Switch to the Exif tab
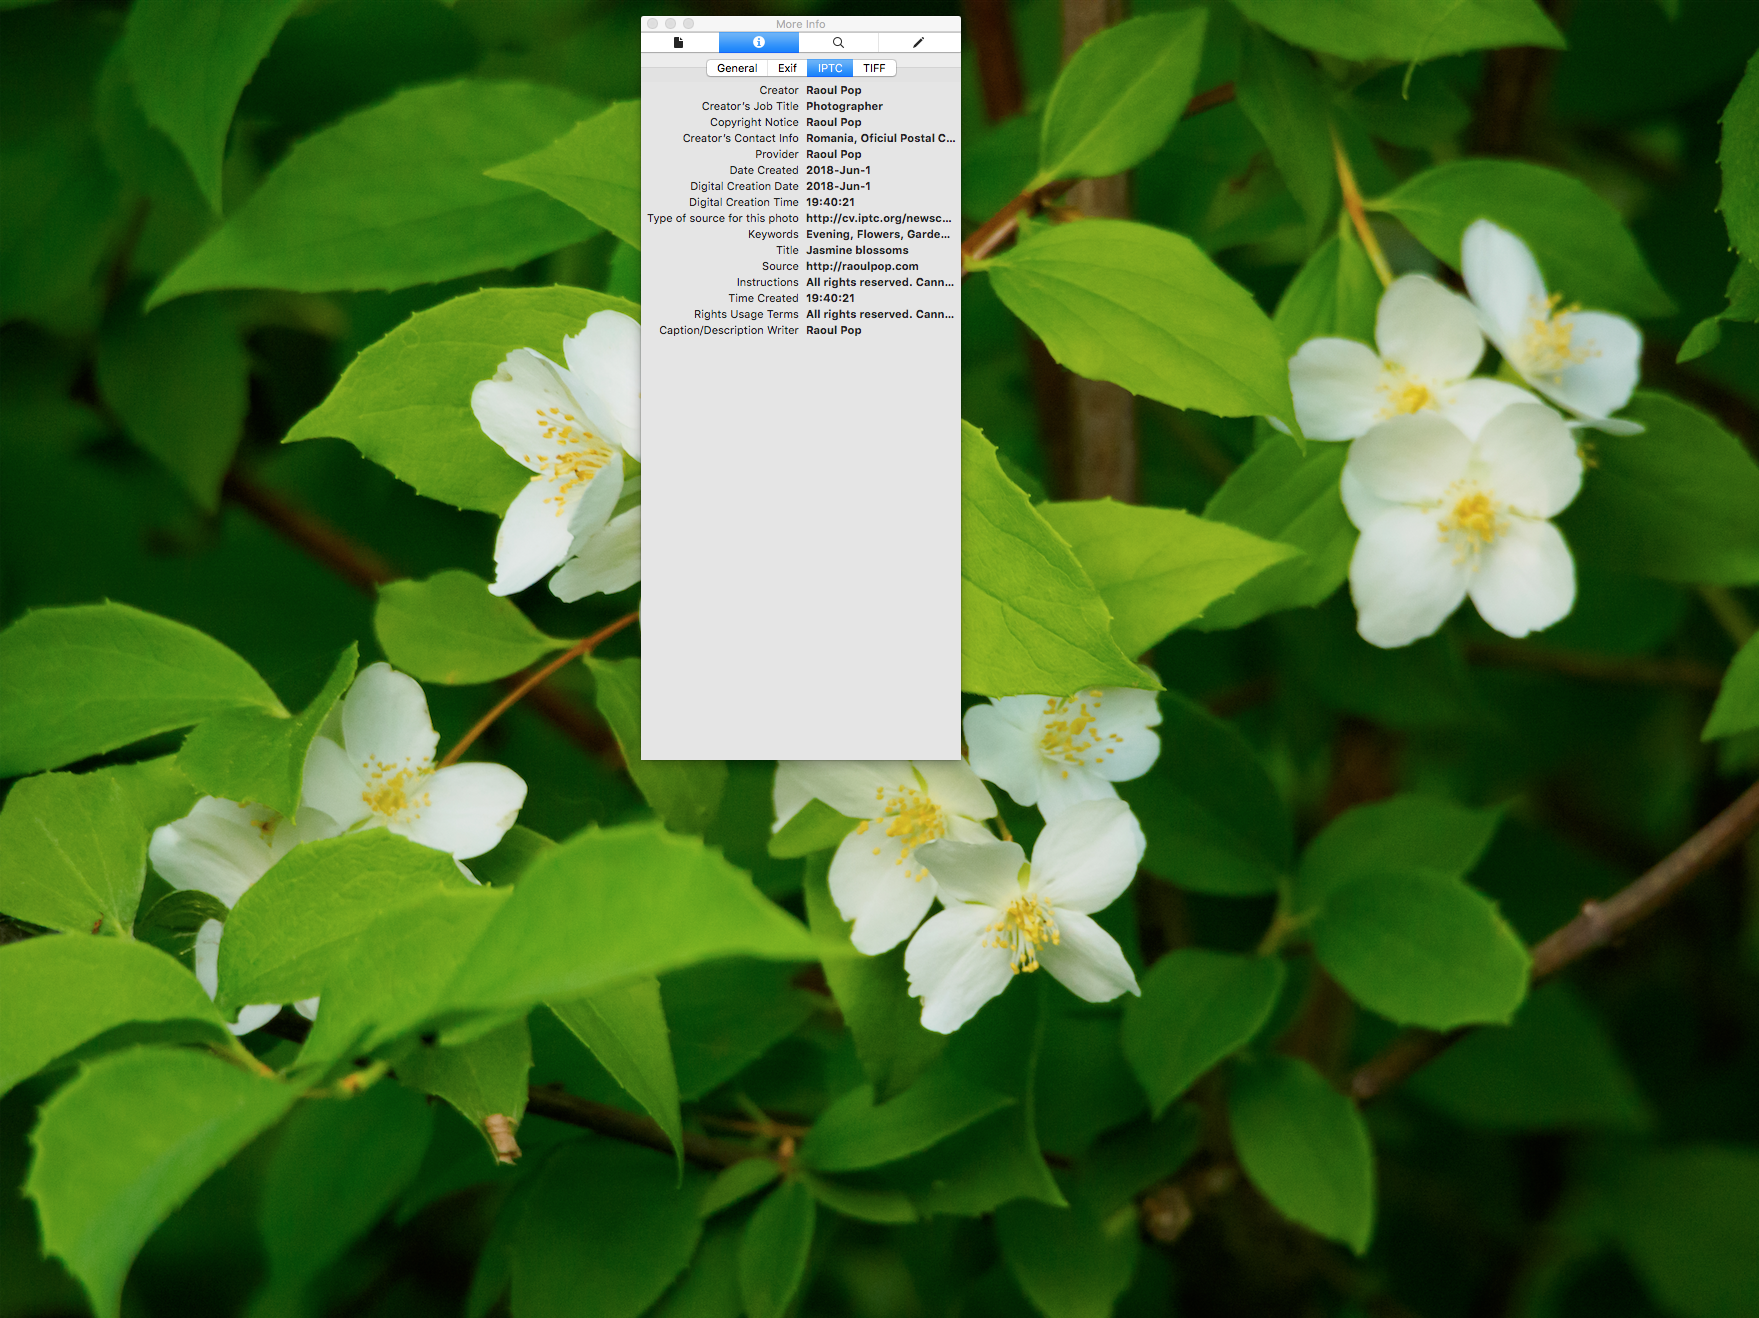 pos(787,68)
